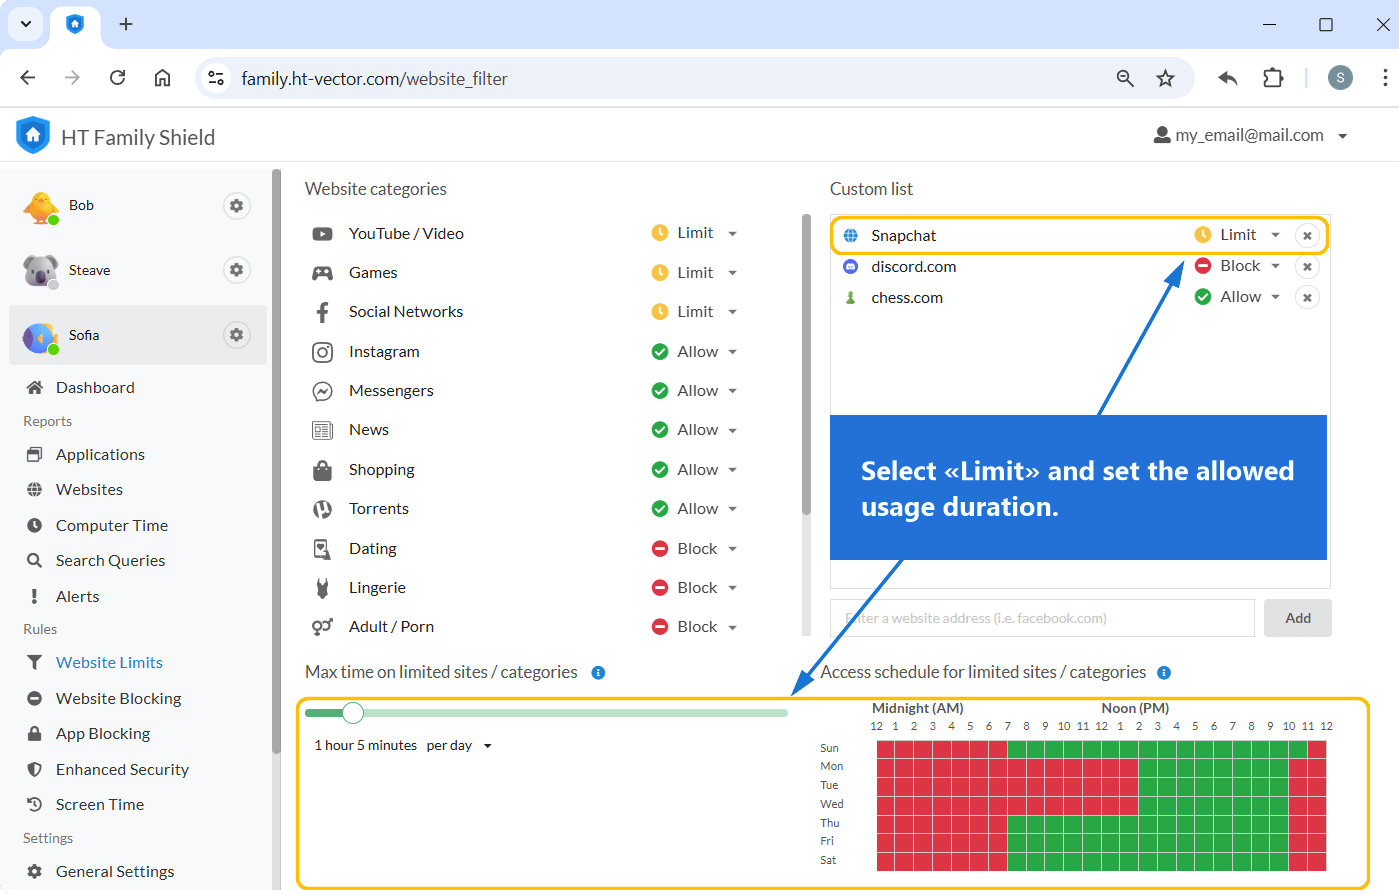This screenshot has height=894, width=1399.
Task: Toggle Sunday 12 AM schedule cell
Action: 885,749
